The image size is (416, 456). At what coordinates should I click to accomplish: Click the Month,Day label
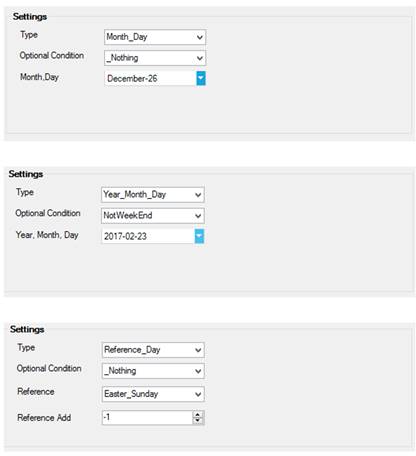coord(39,77)
